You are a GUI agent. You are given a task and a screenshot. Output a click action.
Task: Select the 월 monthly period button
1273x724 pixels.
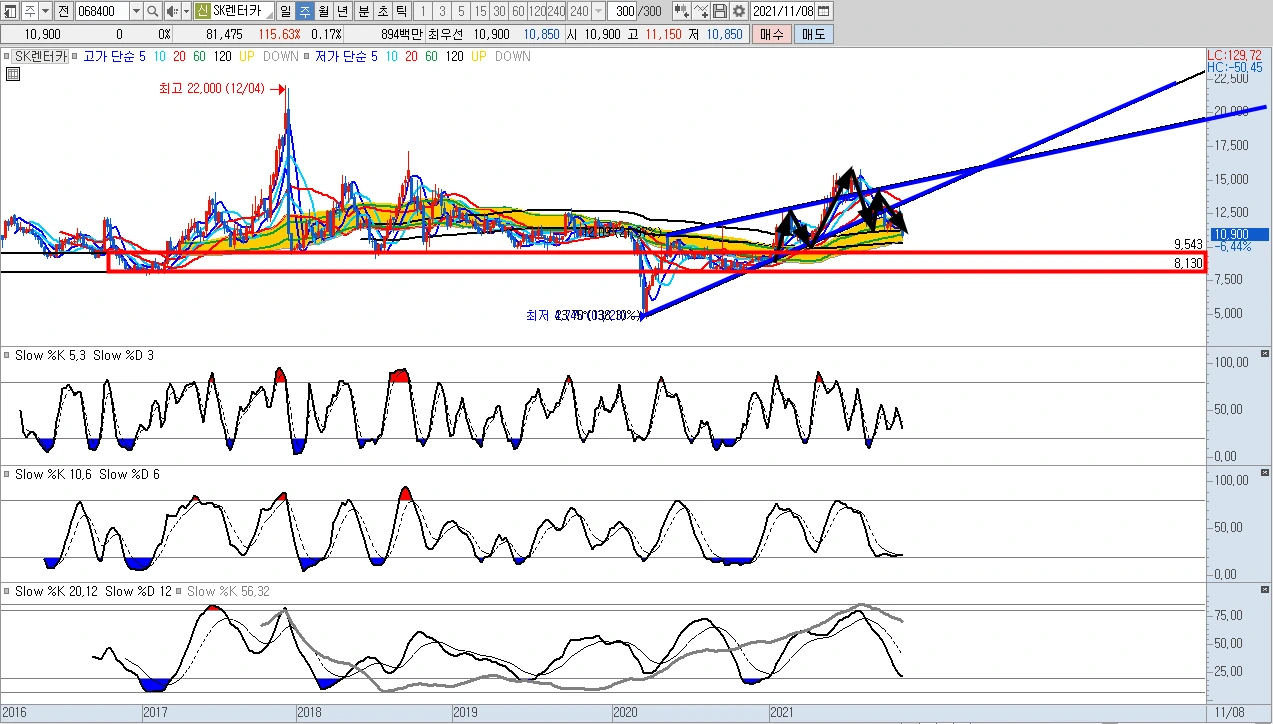[324, 12]
